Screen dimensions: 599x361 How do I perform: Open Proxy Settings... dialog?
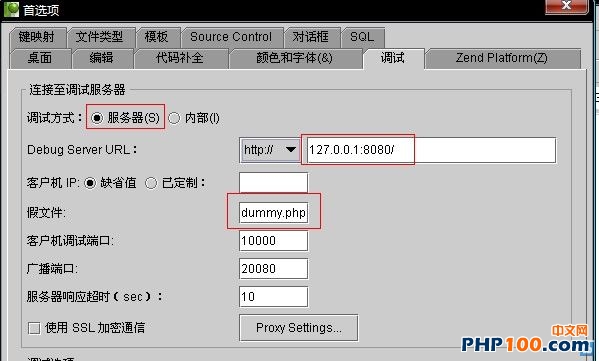(299, 328)
